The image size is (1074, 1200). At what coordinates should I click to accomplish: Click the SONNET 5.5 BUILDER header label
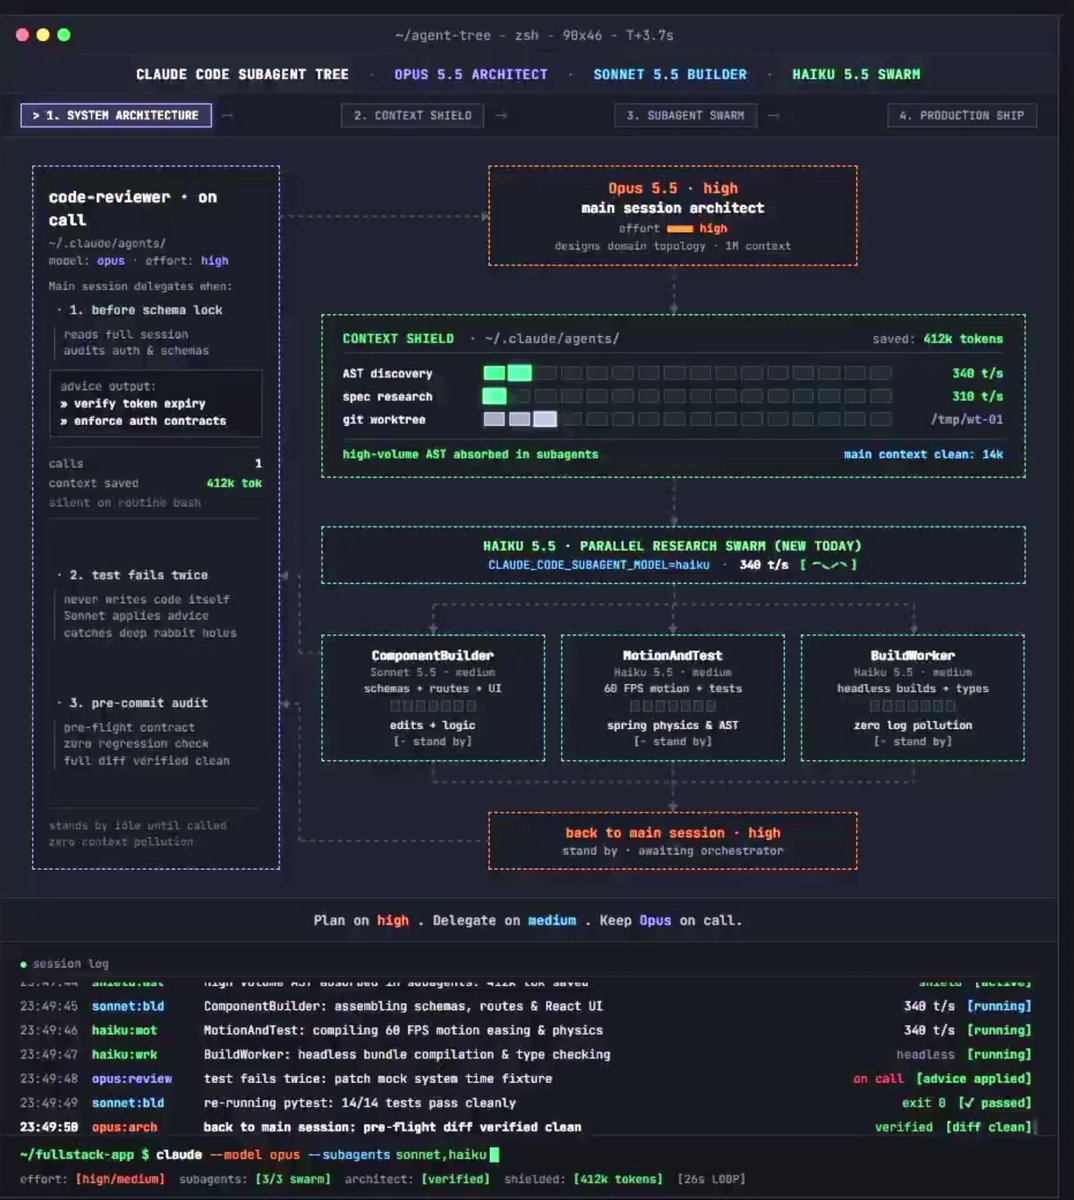click(x=670, y=74)
